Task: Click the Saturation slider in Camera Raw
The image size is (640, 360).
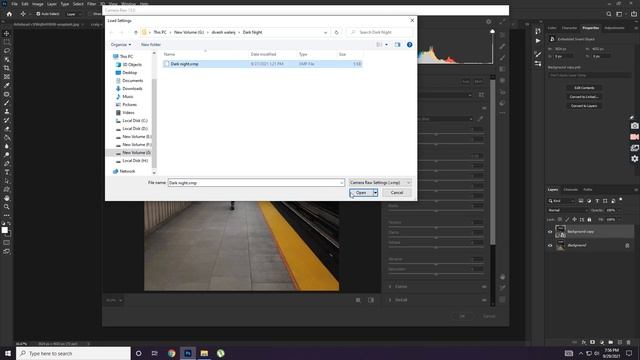Action: (x=436, y=274)
